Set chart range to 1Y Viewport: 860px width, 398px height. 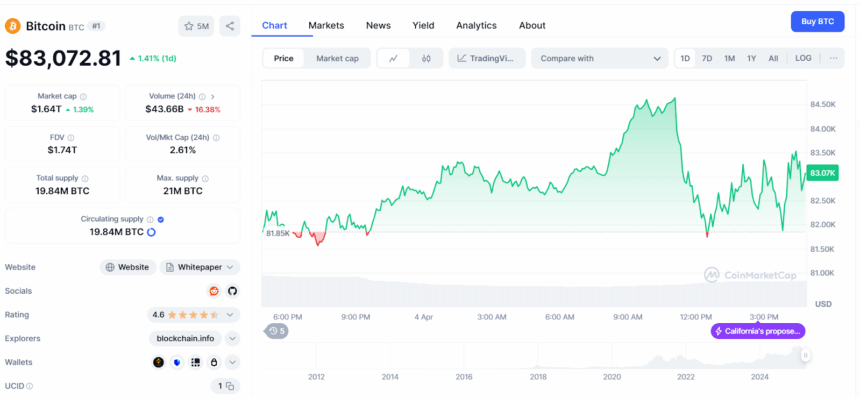click(x=751, y=58)
